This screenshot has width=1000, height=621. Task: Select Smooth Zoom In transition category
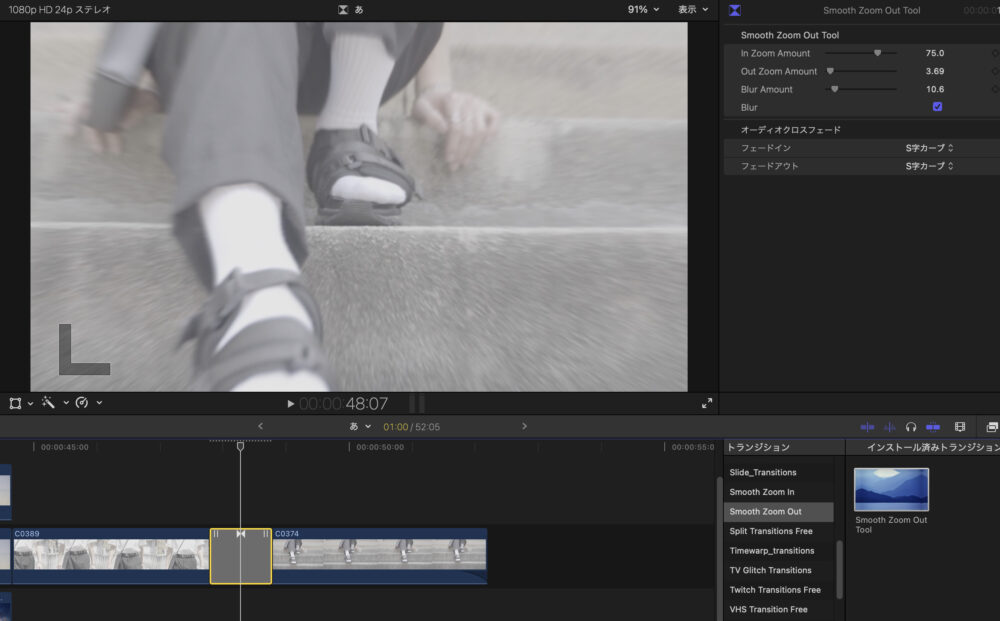pyautogui.click(x=762, y=492)
